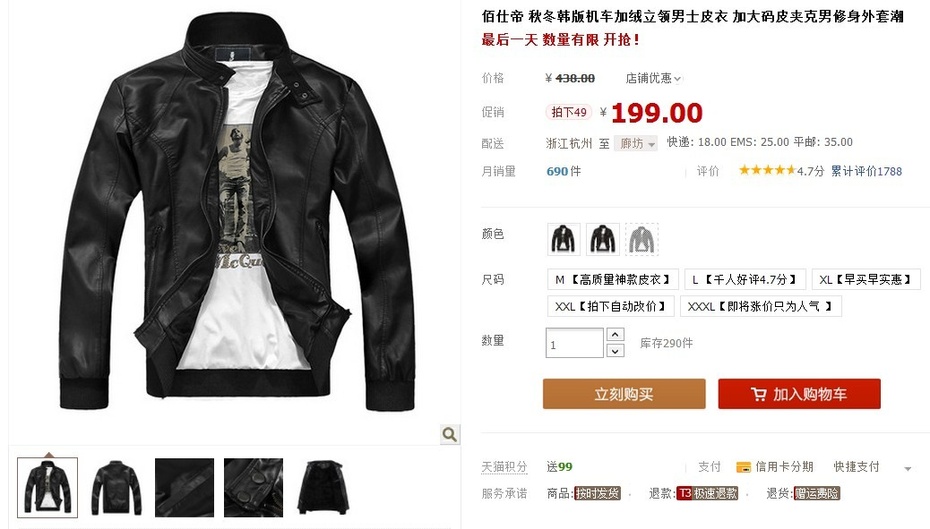Select size M 高质量神款皮衣

point(613,279)
